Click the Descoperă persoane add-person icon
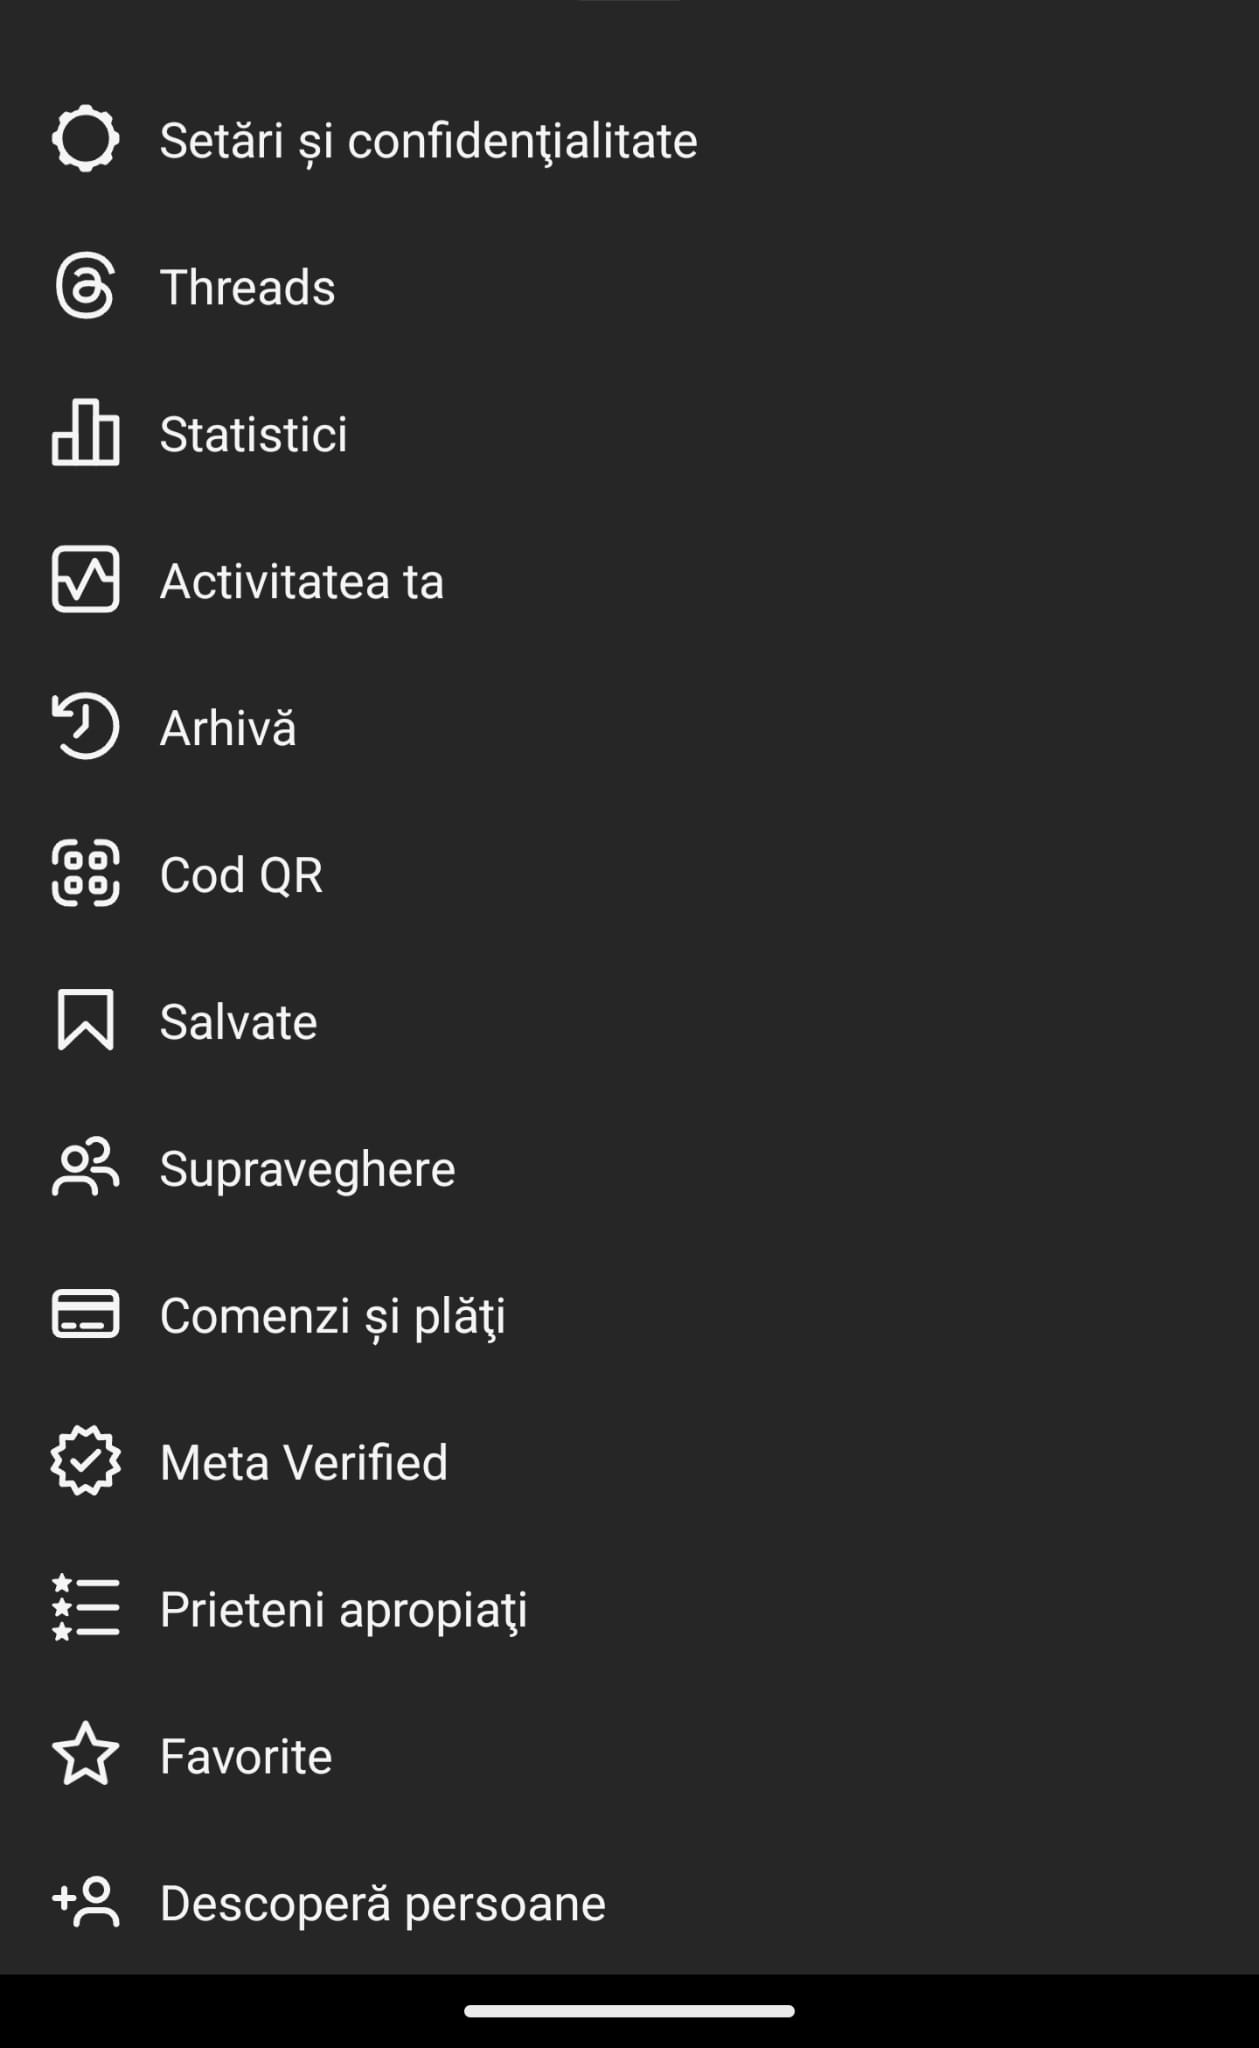Screen dimensions: 1259x2048 click(x=85, y=1903)
